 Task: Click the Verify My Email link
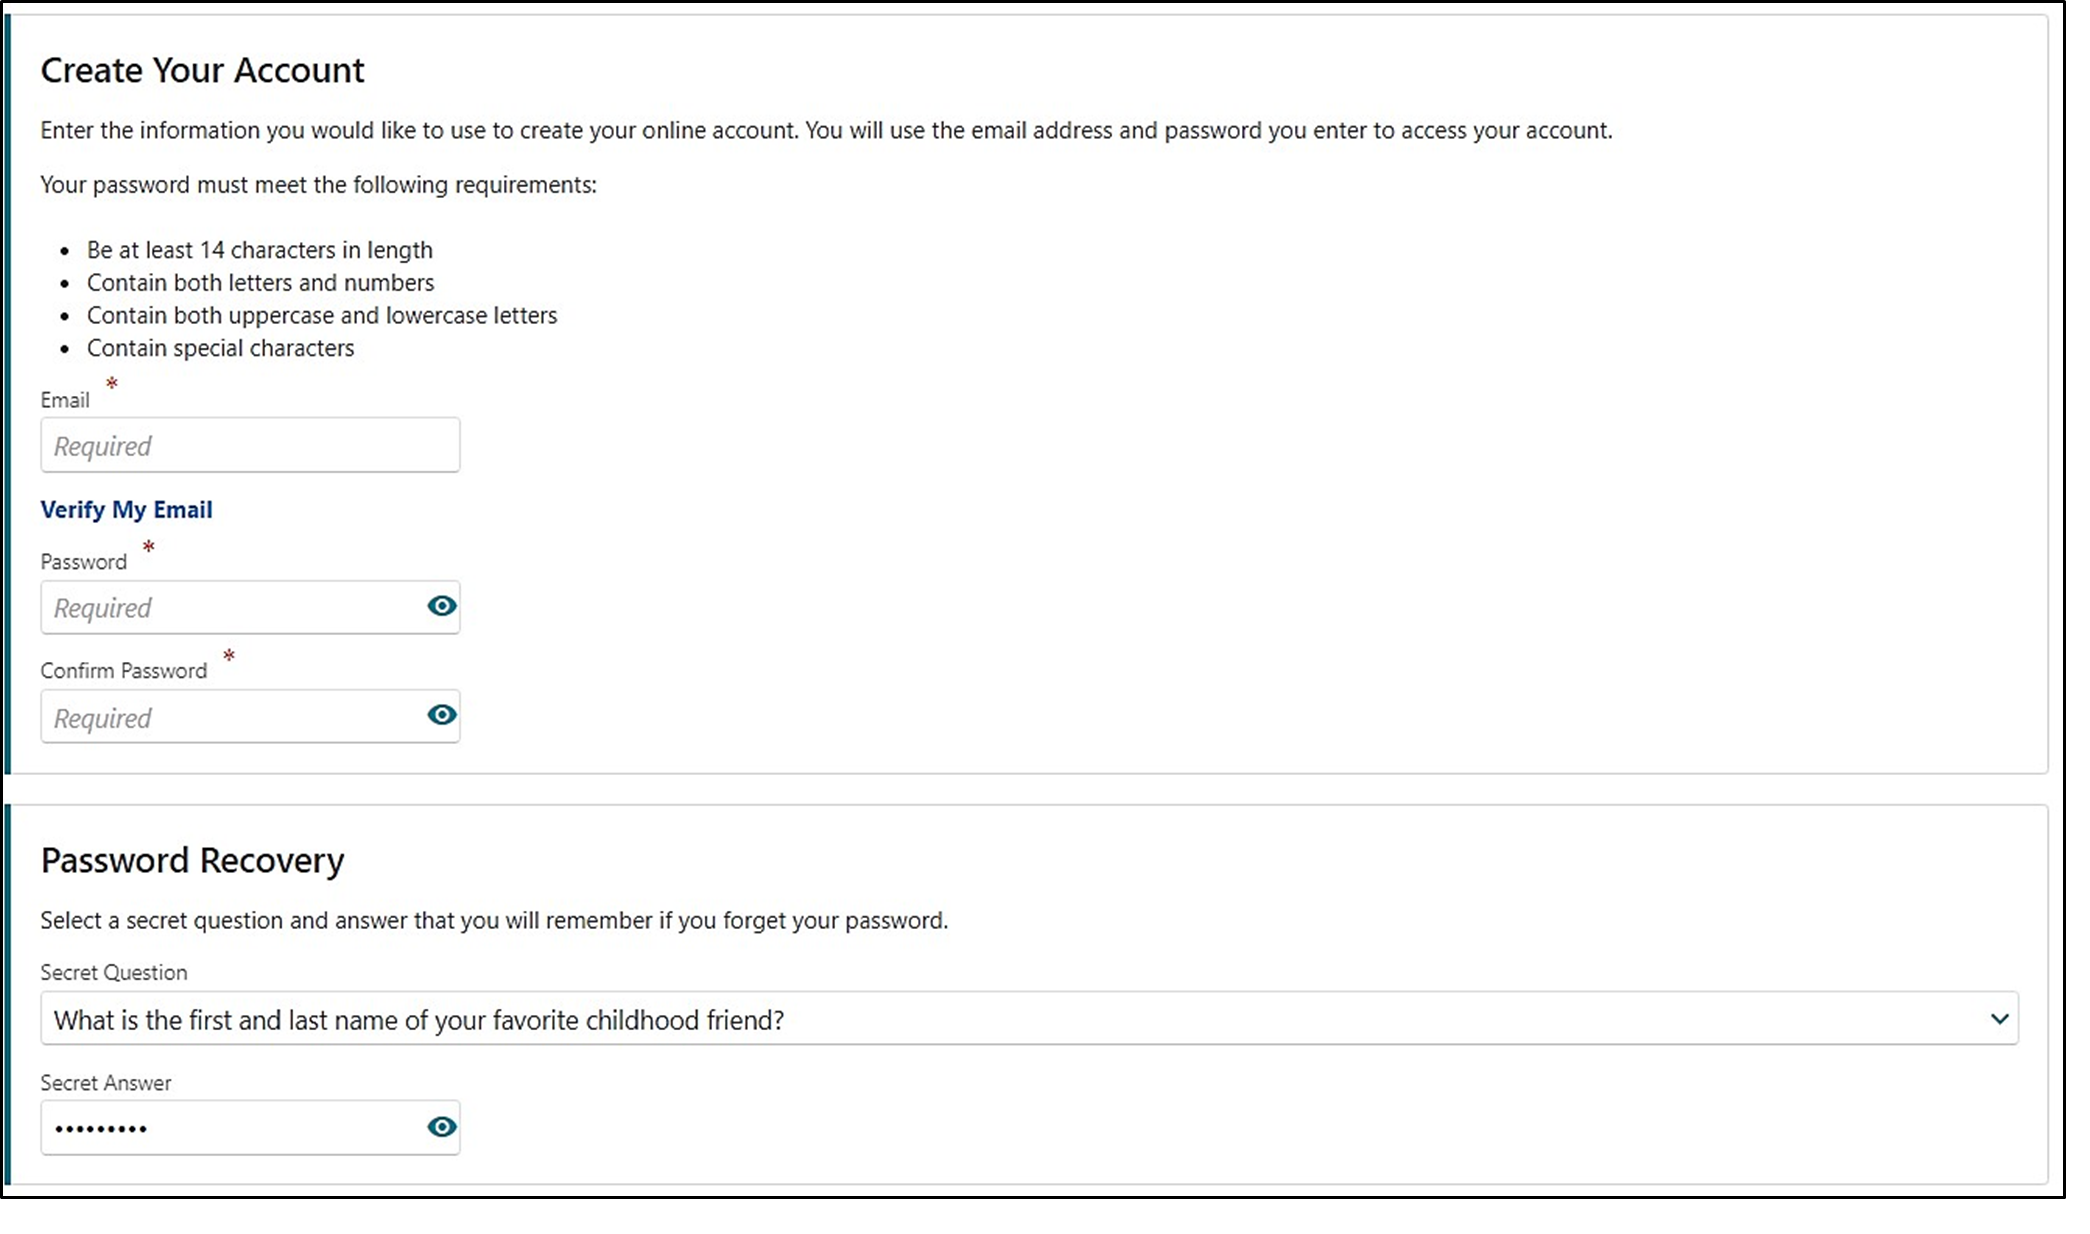(126, 509)
